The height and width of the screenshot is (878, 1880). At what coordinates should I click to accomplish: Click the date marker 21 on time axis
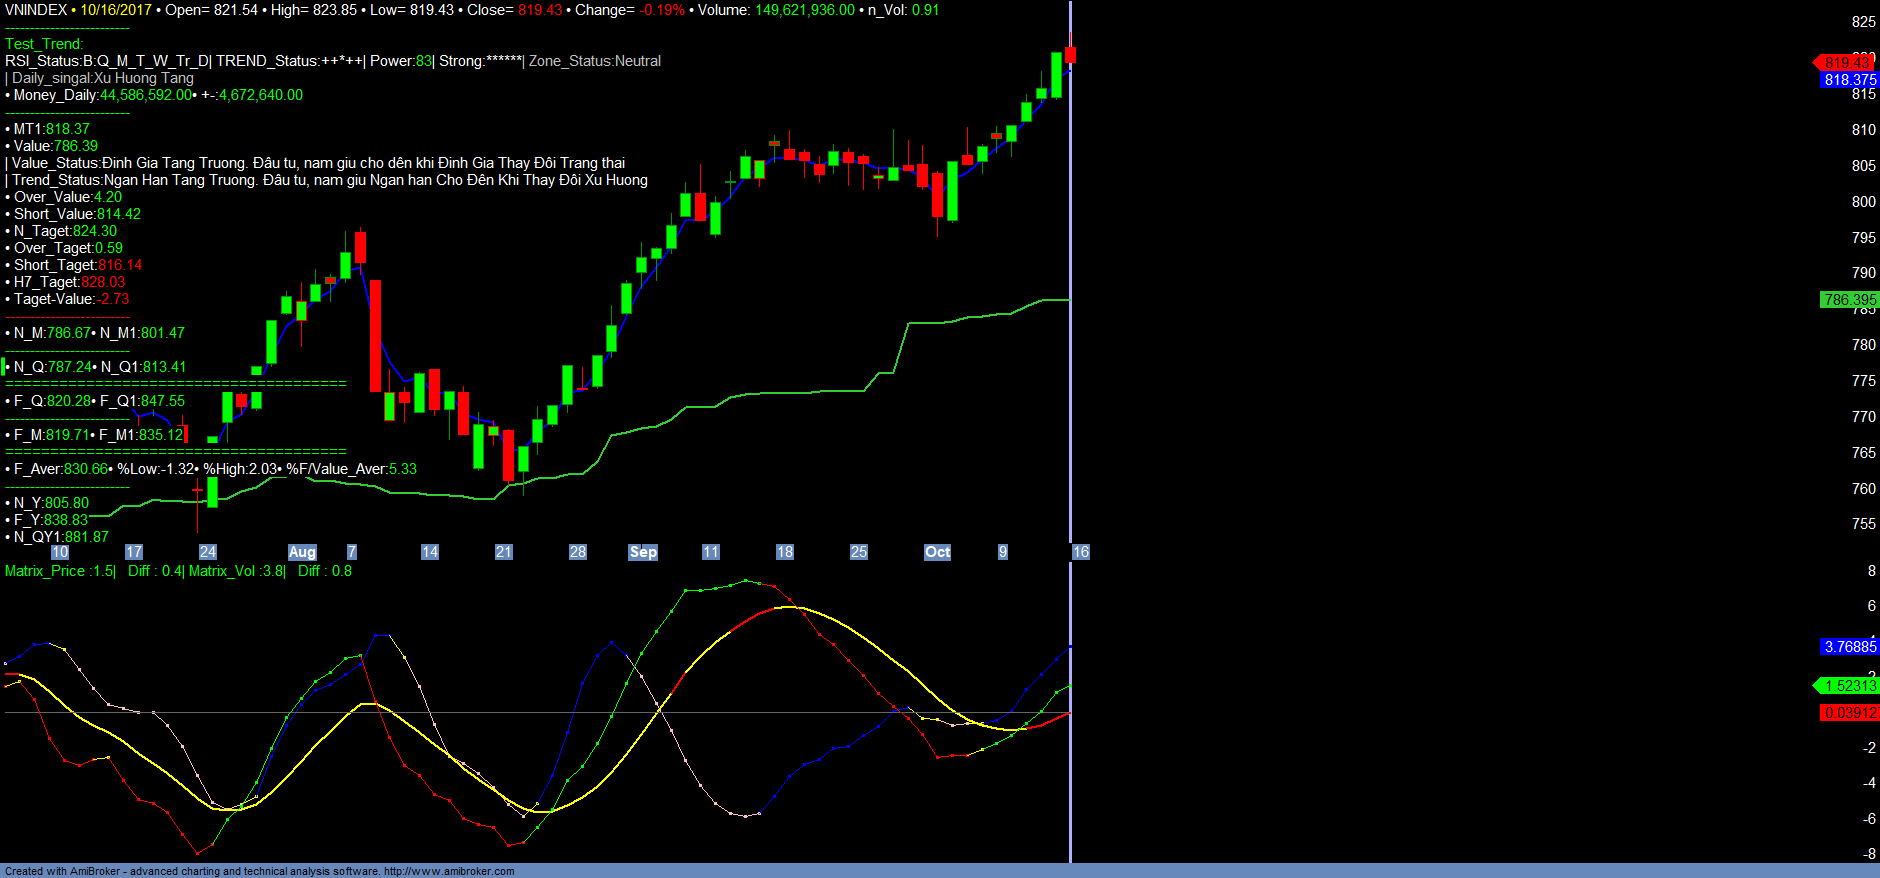pyautogui.click(x=504, y=552)
